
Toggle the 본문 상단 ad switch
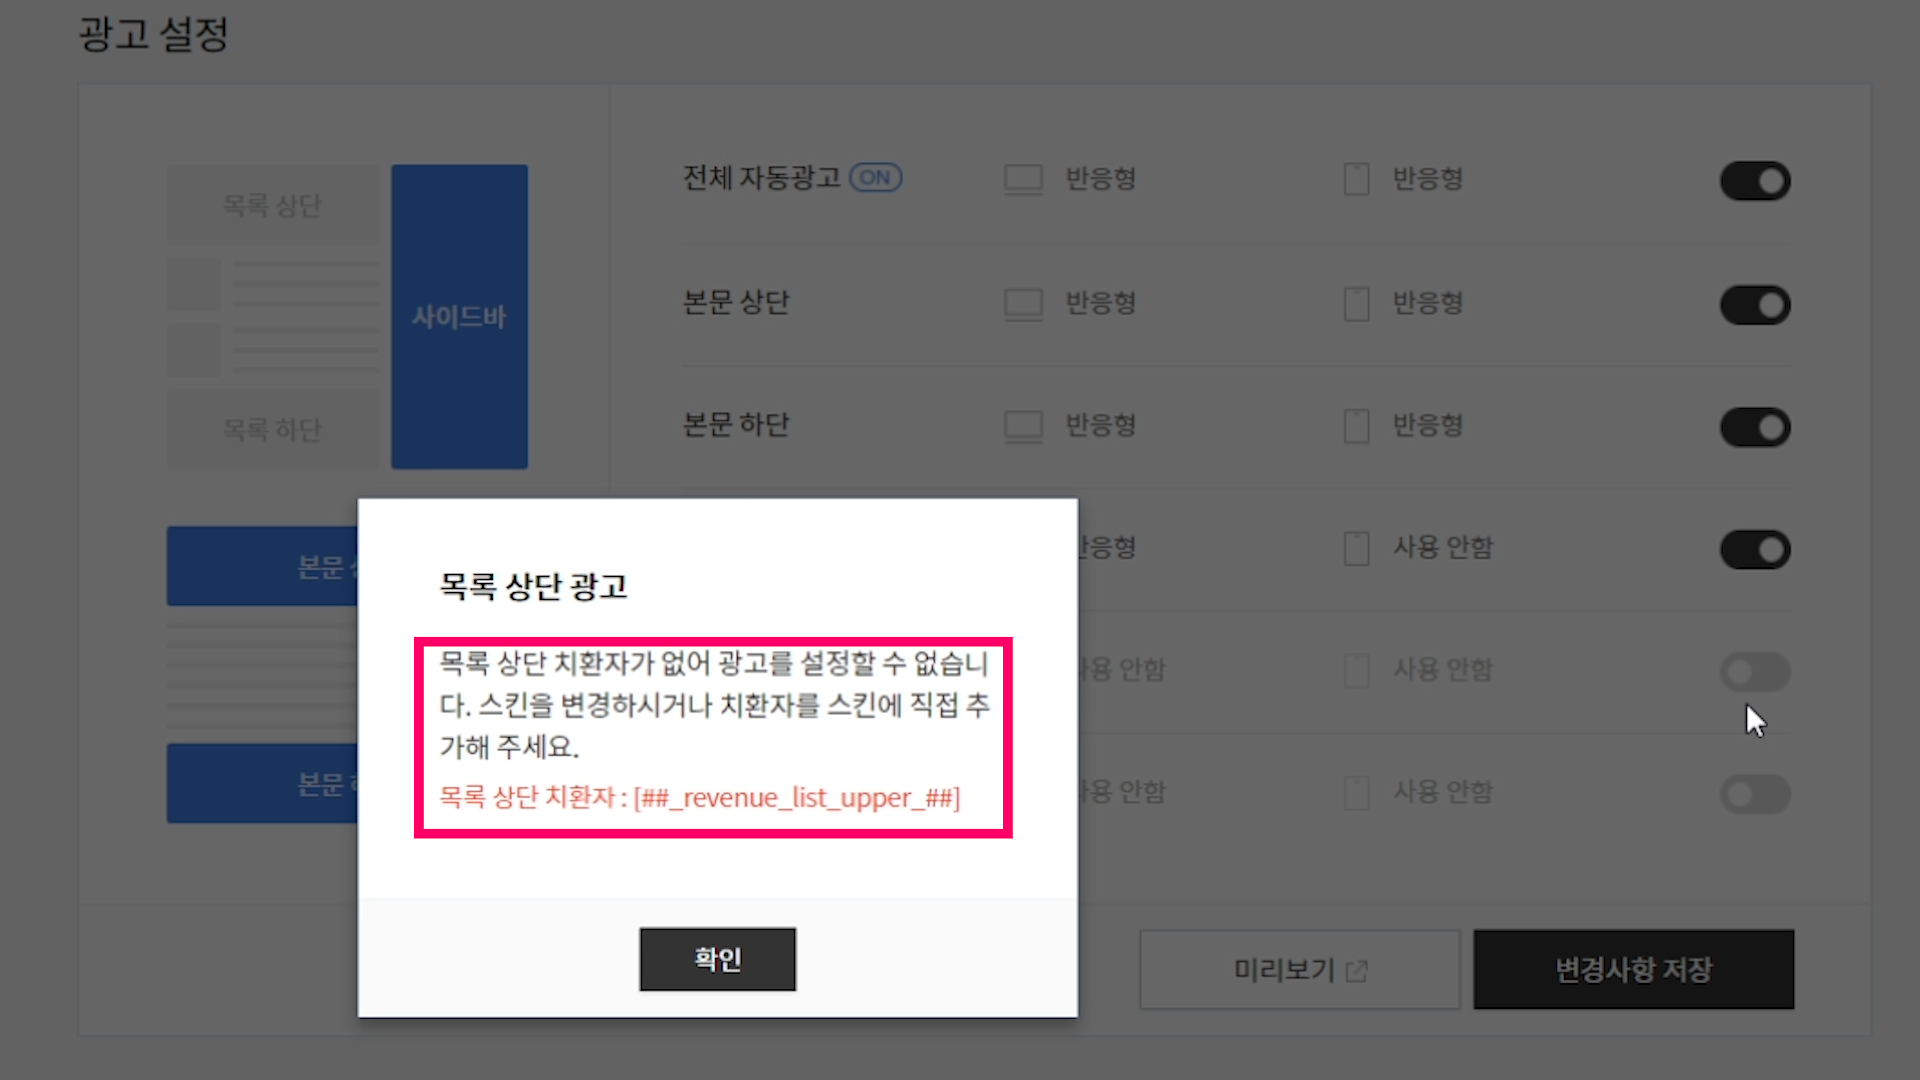tap(1755, 305)
